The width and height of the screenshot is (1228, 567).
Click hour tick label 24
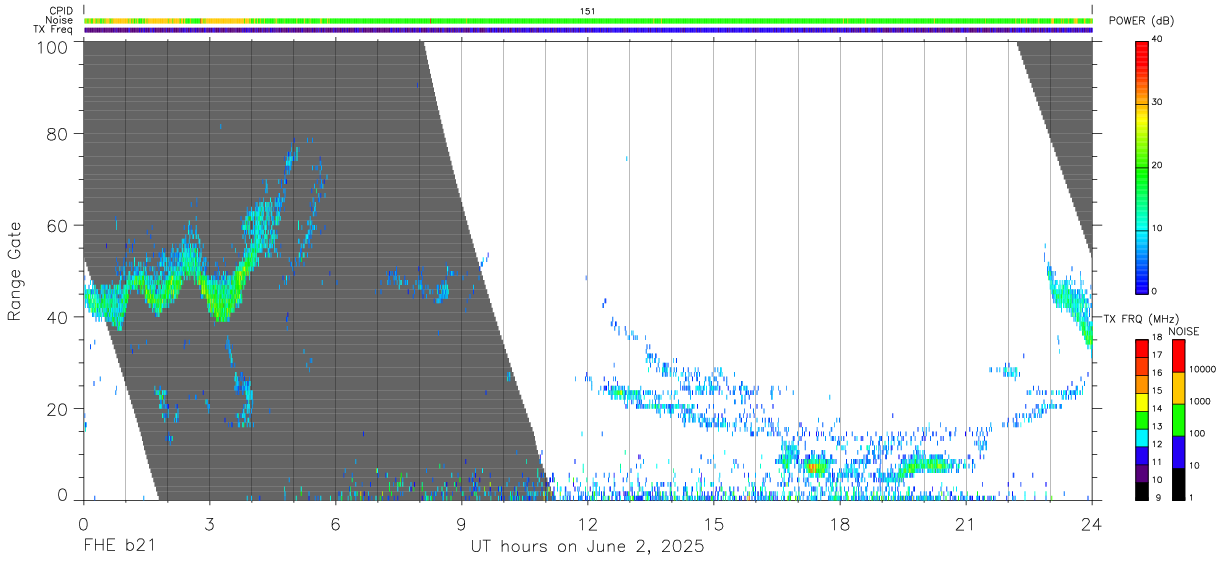[x=1092, y=525]
